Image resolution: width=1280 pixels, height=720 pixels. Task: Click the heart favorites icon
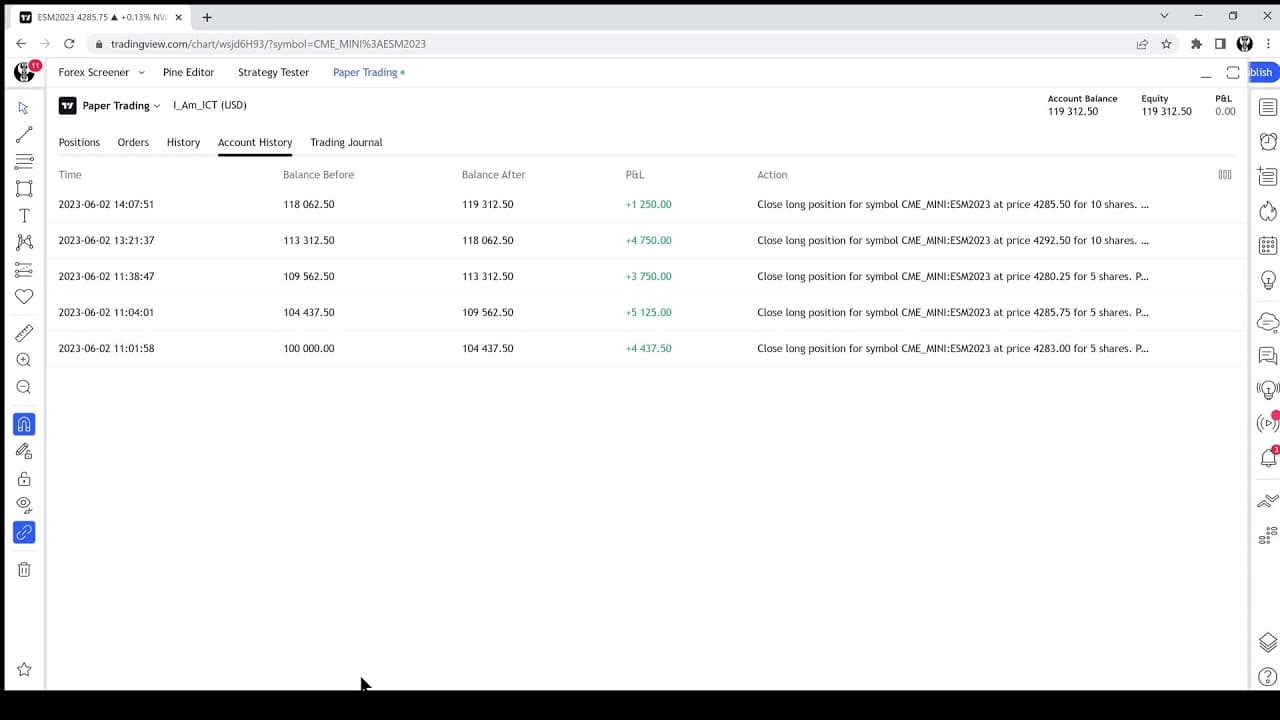pos(24,296)
